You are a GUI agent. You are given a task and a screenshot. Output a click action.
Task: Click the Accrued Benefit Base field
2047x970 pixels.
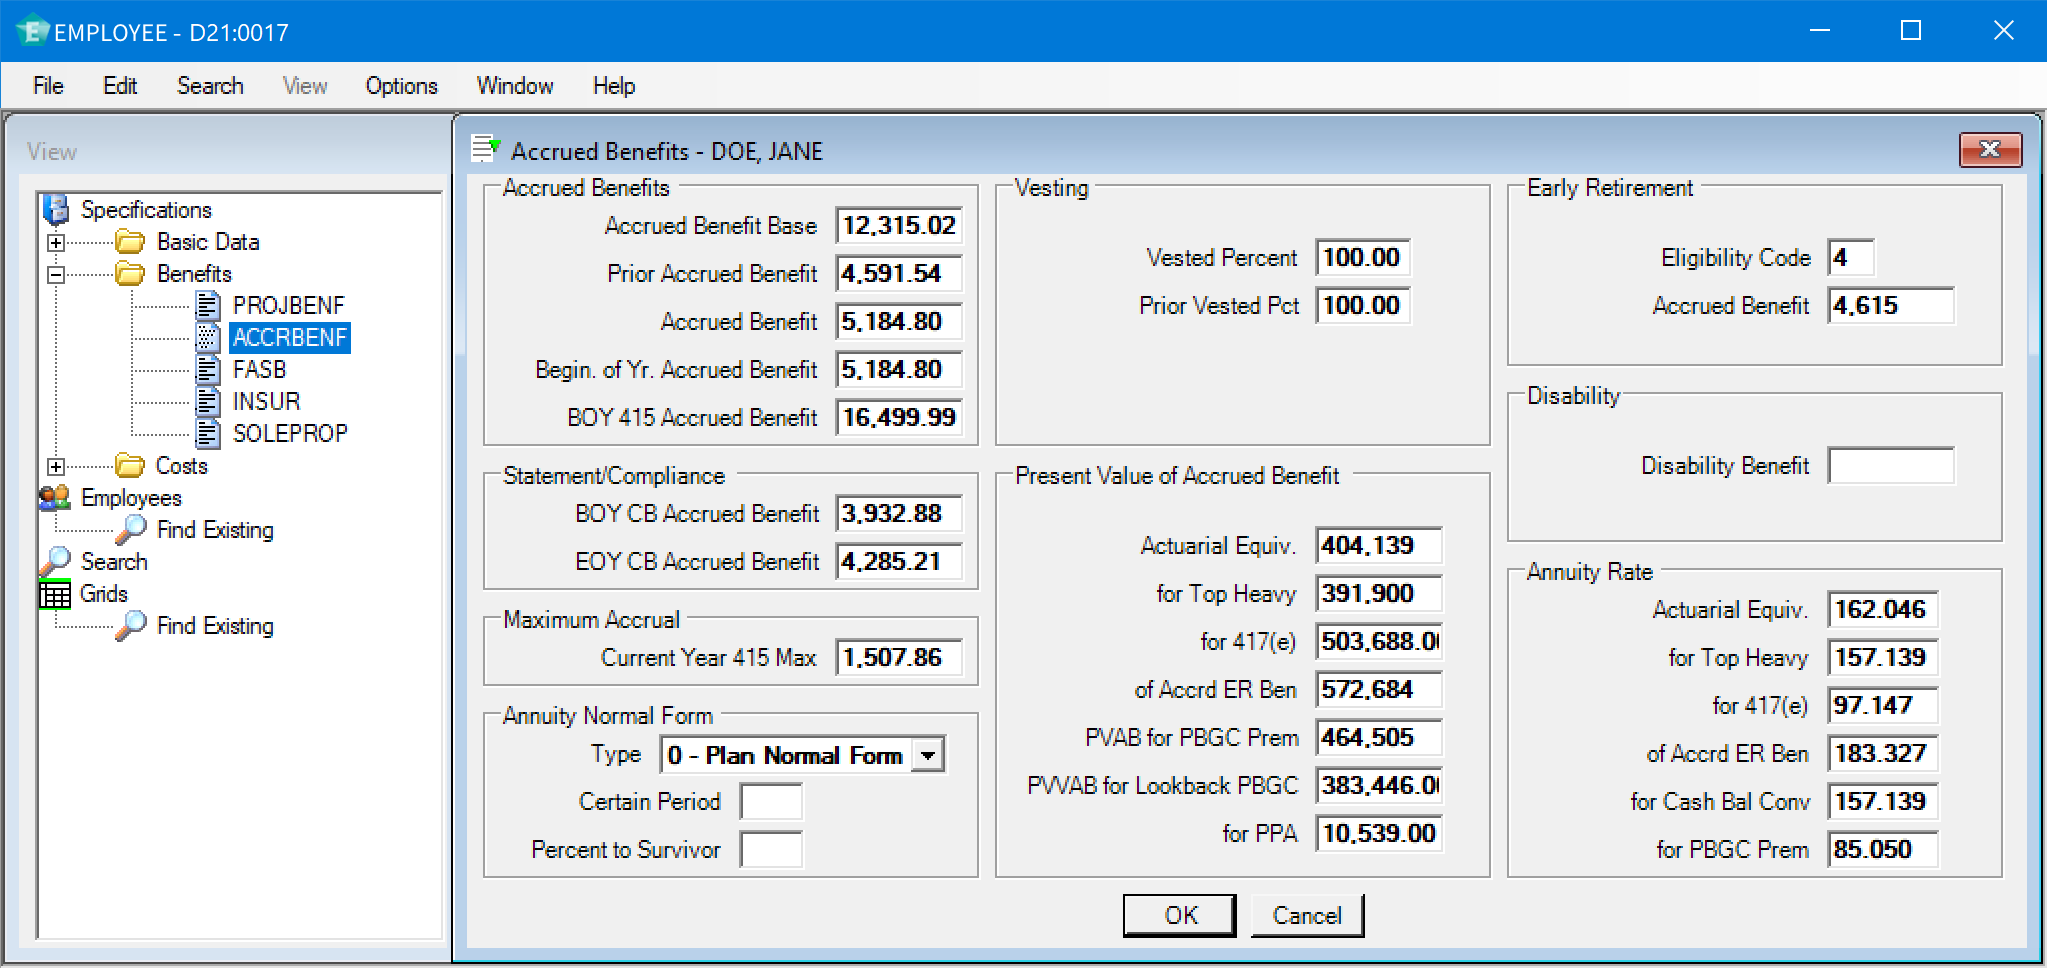click(x=899, y=225)
